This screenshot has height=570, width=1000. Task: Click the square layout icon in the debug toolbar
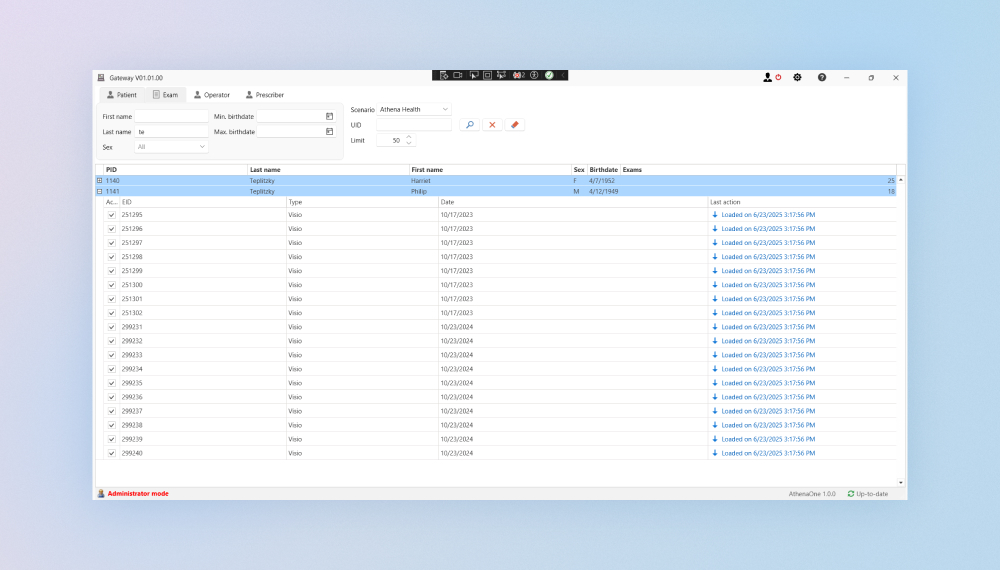pos(488,75)
